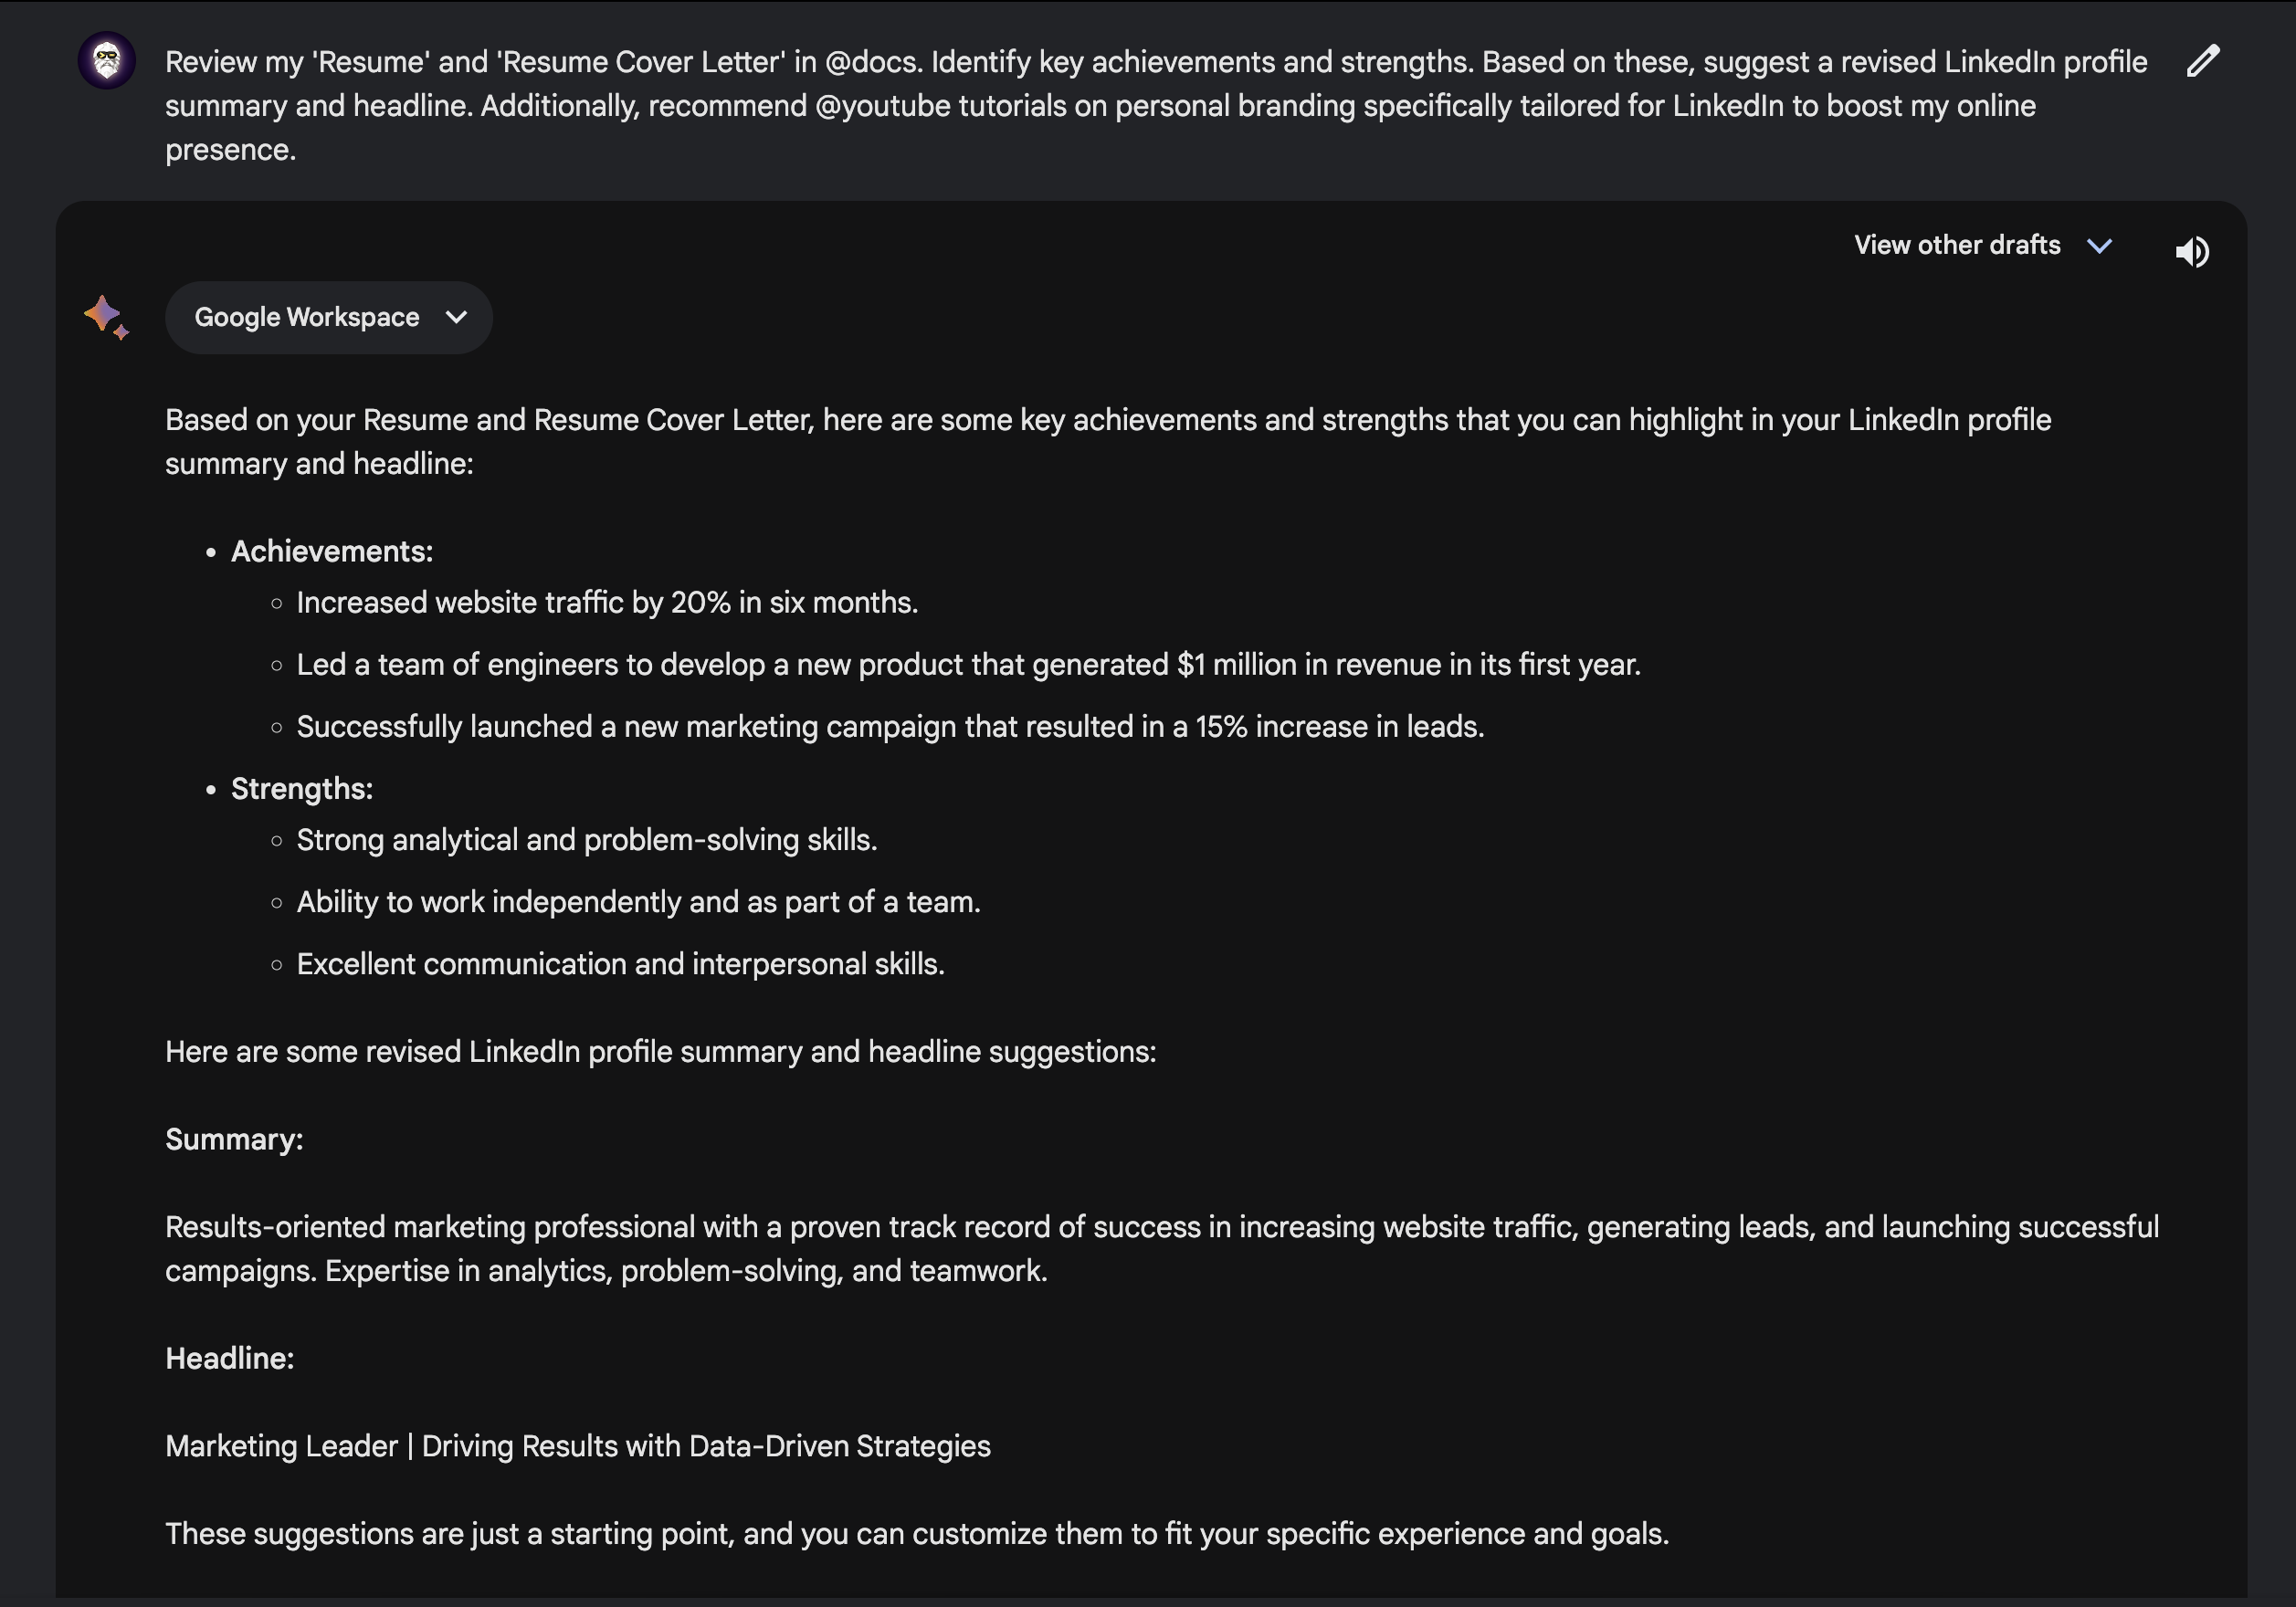The width and height of the screenshot is (2296, 1607).
Task: Collapse the View other drafts chevron
Action: (x=2100, y=246)
